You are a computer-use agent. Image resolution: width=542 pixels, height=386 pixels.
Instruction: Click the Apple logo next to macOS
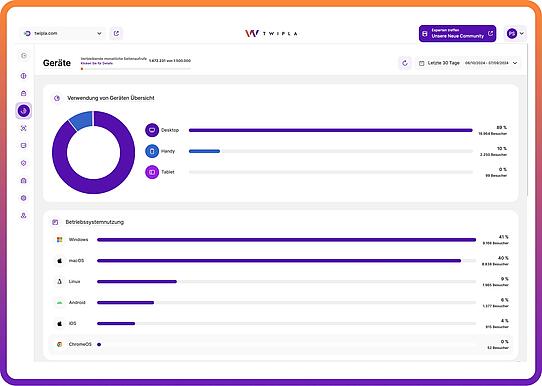[59, 261]
